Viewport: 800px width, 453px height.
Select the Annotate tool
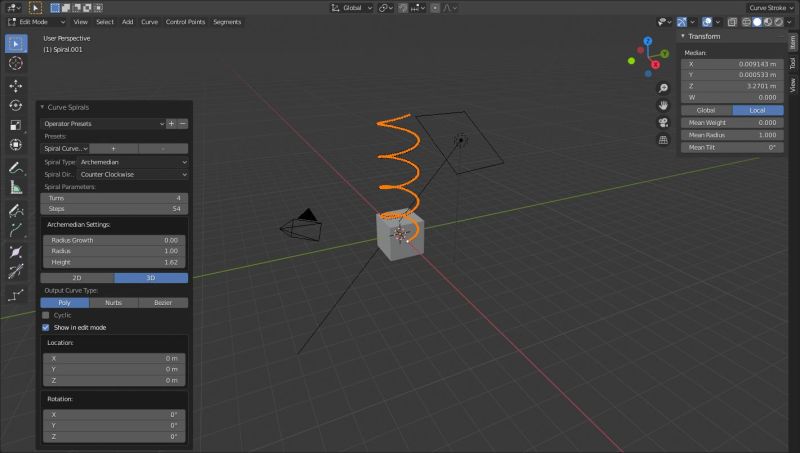tap(16, 168)
